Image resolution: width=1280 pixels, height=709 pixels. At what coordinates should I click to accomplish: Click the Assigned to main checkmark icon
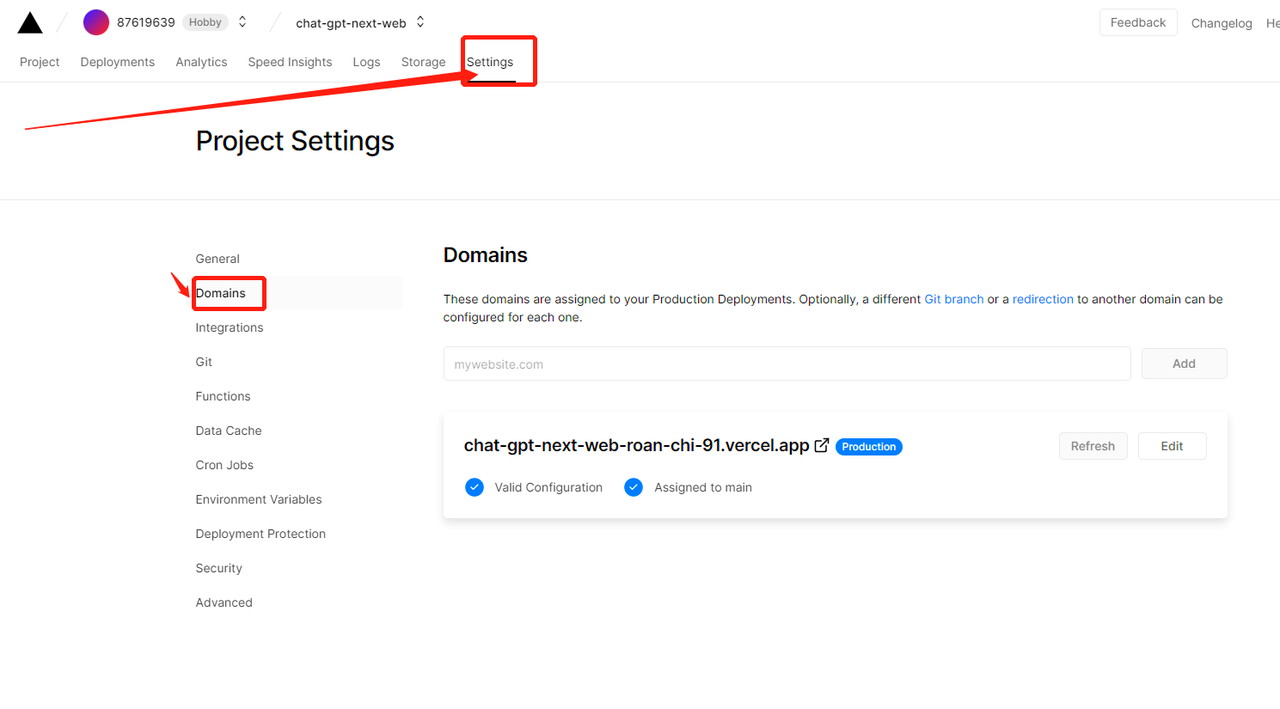[x=633, y=487]
